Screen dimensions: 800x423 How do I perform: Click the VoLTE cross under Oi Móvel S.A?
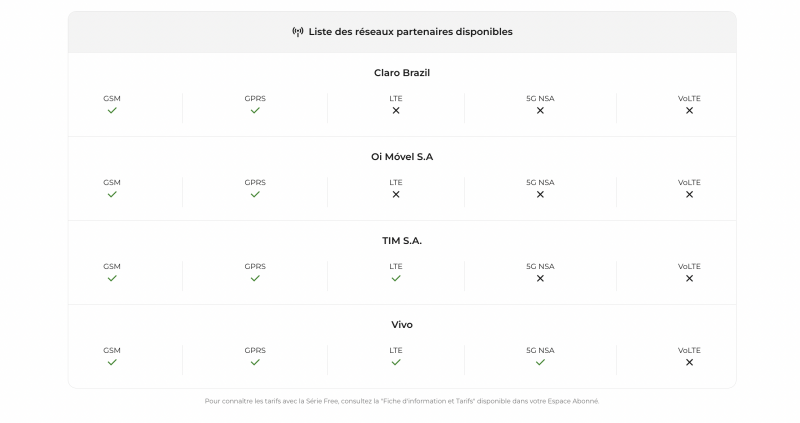689,194
